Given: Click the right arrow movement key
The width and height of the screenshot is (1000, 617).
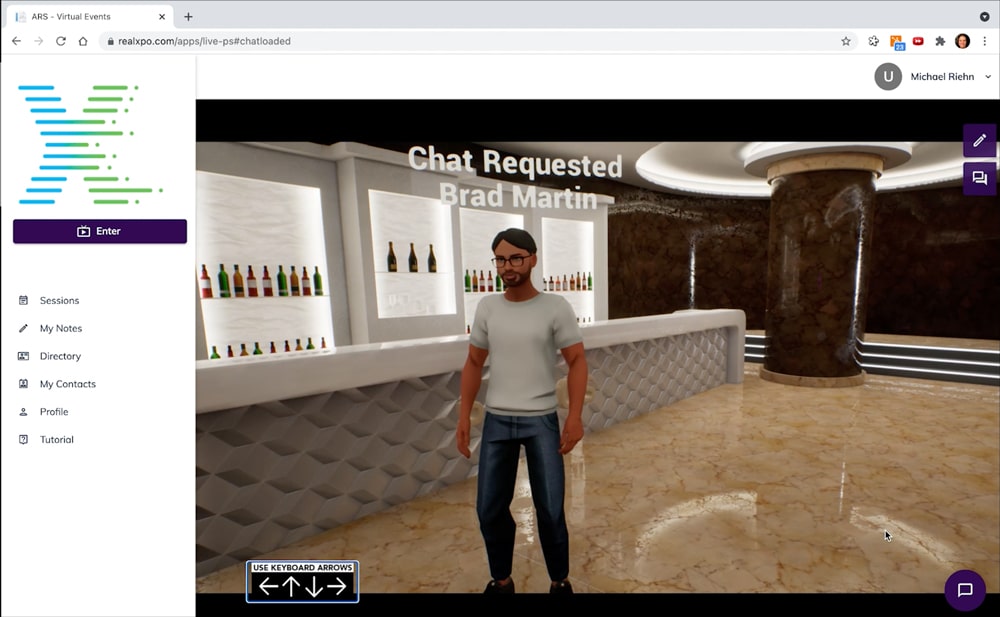Looking at the screenshot, I should tap(336, 586).
